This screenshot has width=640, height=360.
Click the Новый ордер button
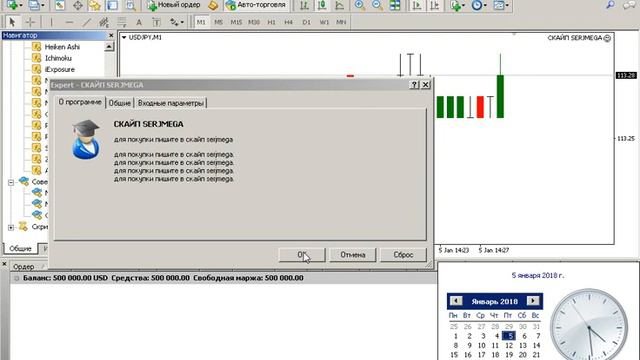(173, 5)
